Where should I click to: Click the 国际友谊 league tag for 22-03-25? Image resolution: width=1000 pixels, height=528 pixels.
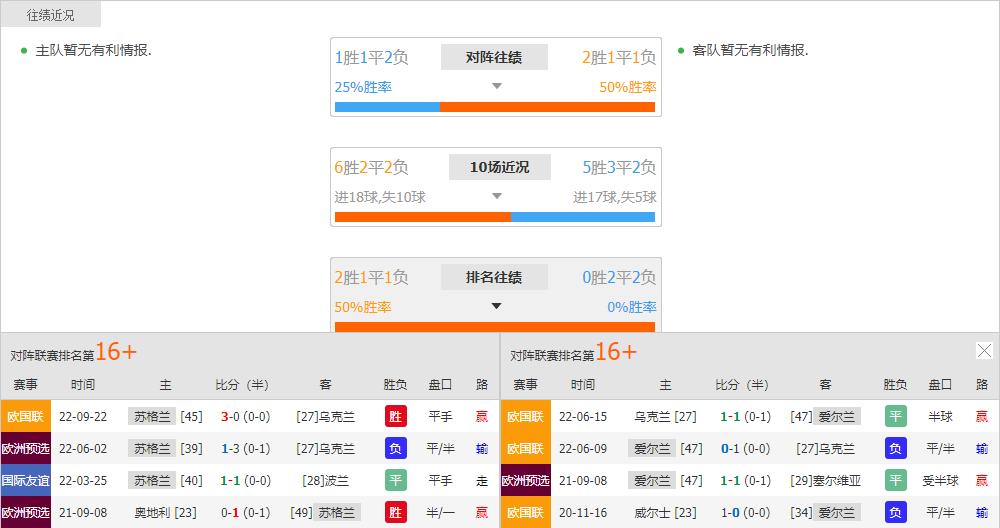[x=25, y=481]
